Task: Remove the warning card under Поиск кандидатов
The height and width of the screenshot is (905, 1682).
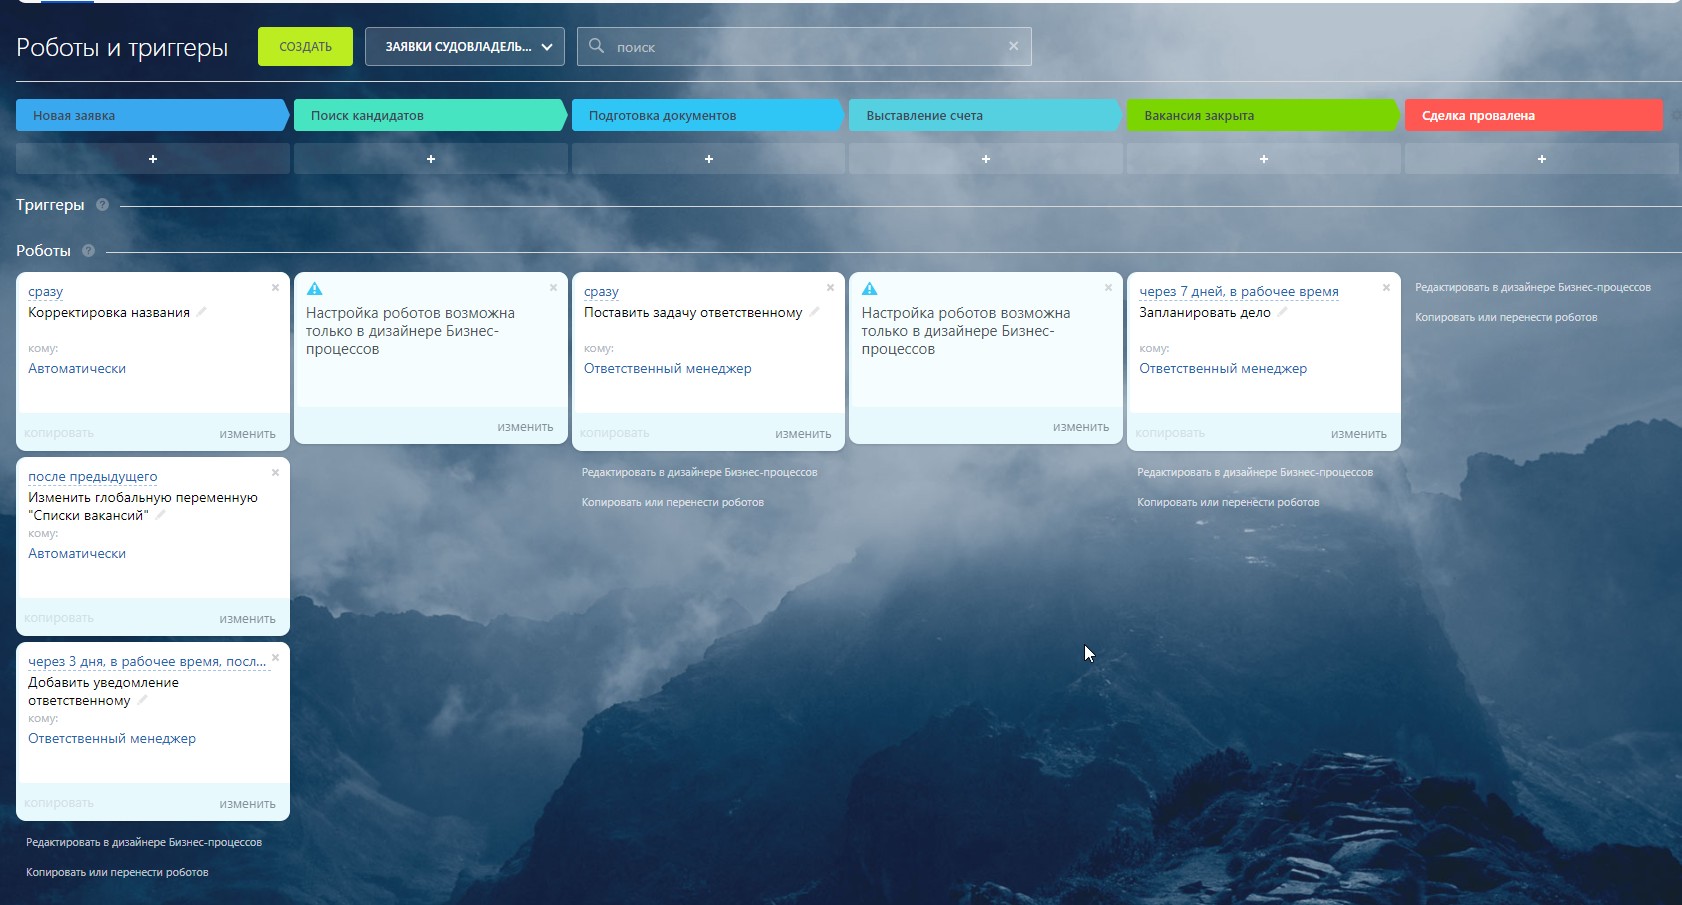Action: [x=553, y=288]
